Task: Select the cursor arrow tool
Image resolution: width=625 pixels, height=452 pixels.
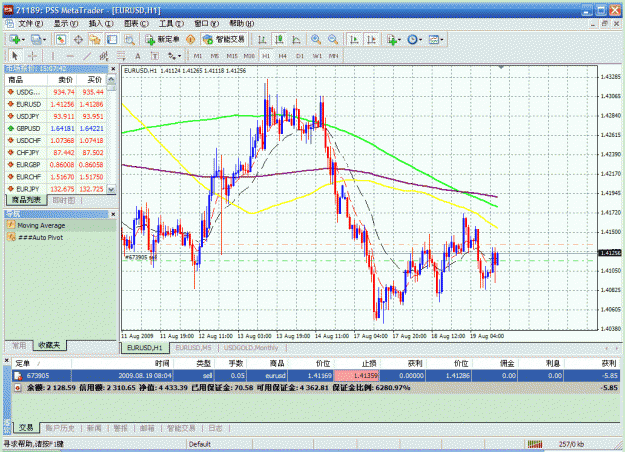Action: tap(15, 56)
